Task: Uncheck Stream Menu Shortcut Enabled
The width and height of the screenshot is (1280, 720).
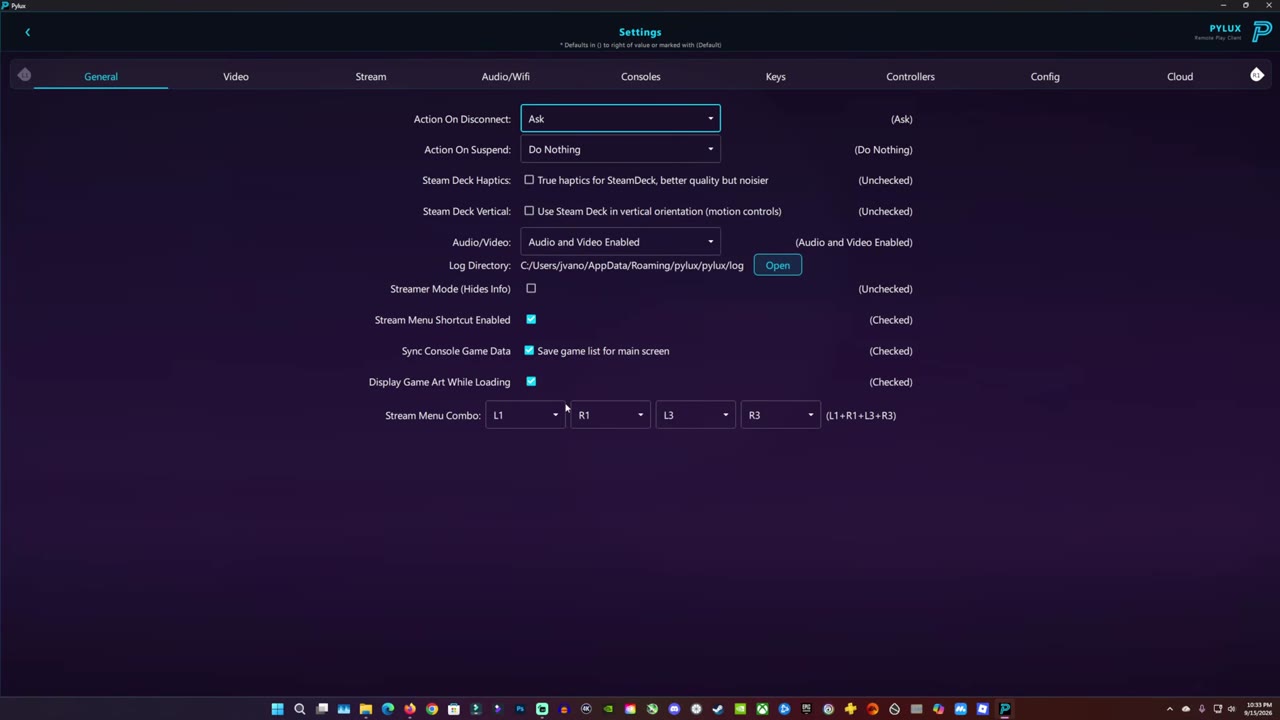Action: [531, 320]
